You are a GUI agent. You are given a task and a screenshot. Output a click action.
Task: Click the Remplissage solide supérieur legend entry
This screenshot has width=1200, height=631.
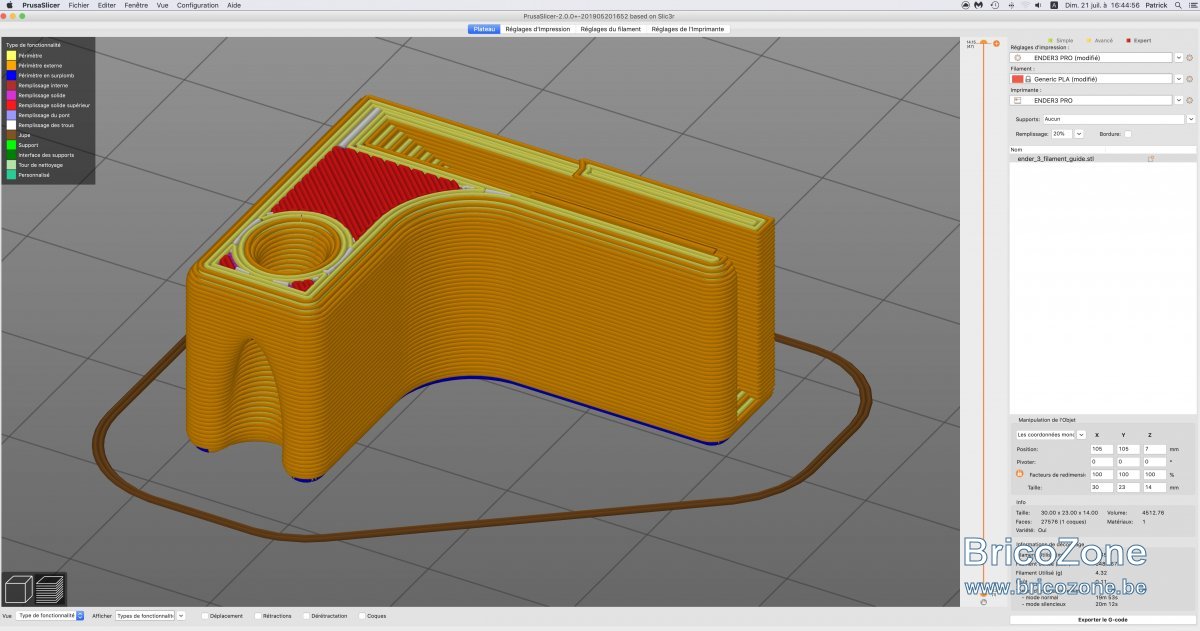coord(48,105)
